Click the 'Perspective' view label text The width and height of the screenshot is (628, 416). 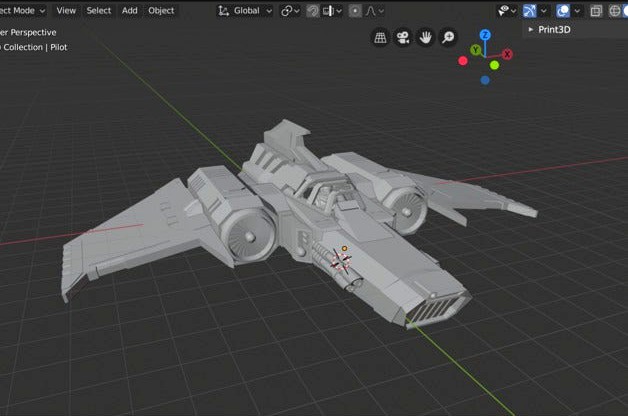pos(33,32)
